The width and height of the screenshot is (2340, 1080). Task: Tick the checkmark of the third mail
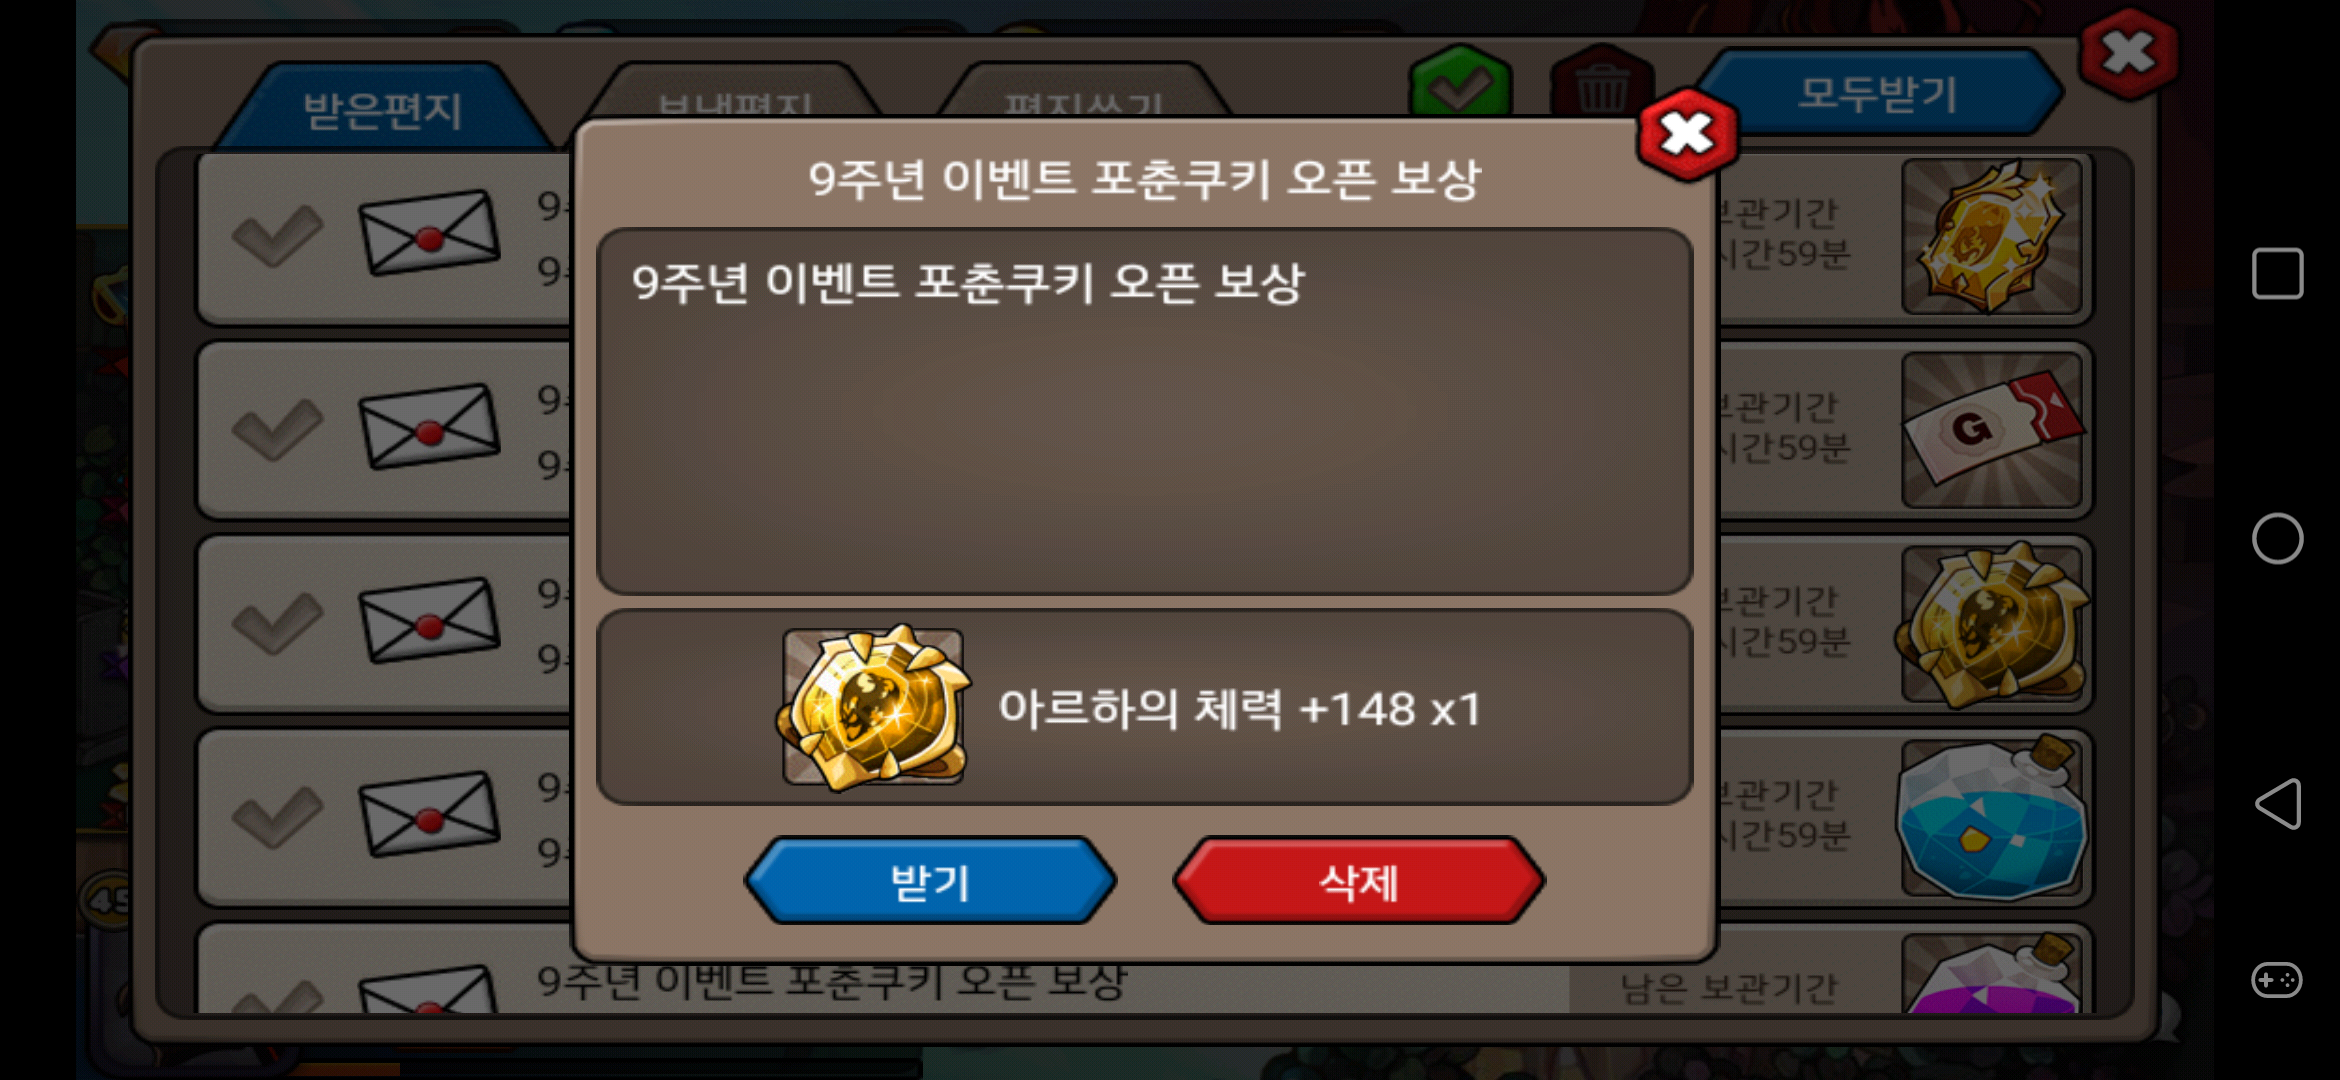coord(277,624)
